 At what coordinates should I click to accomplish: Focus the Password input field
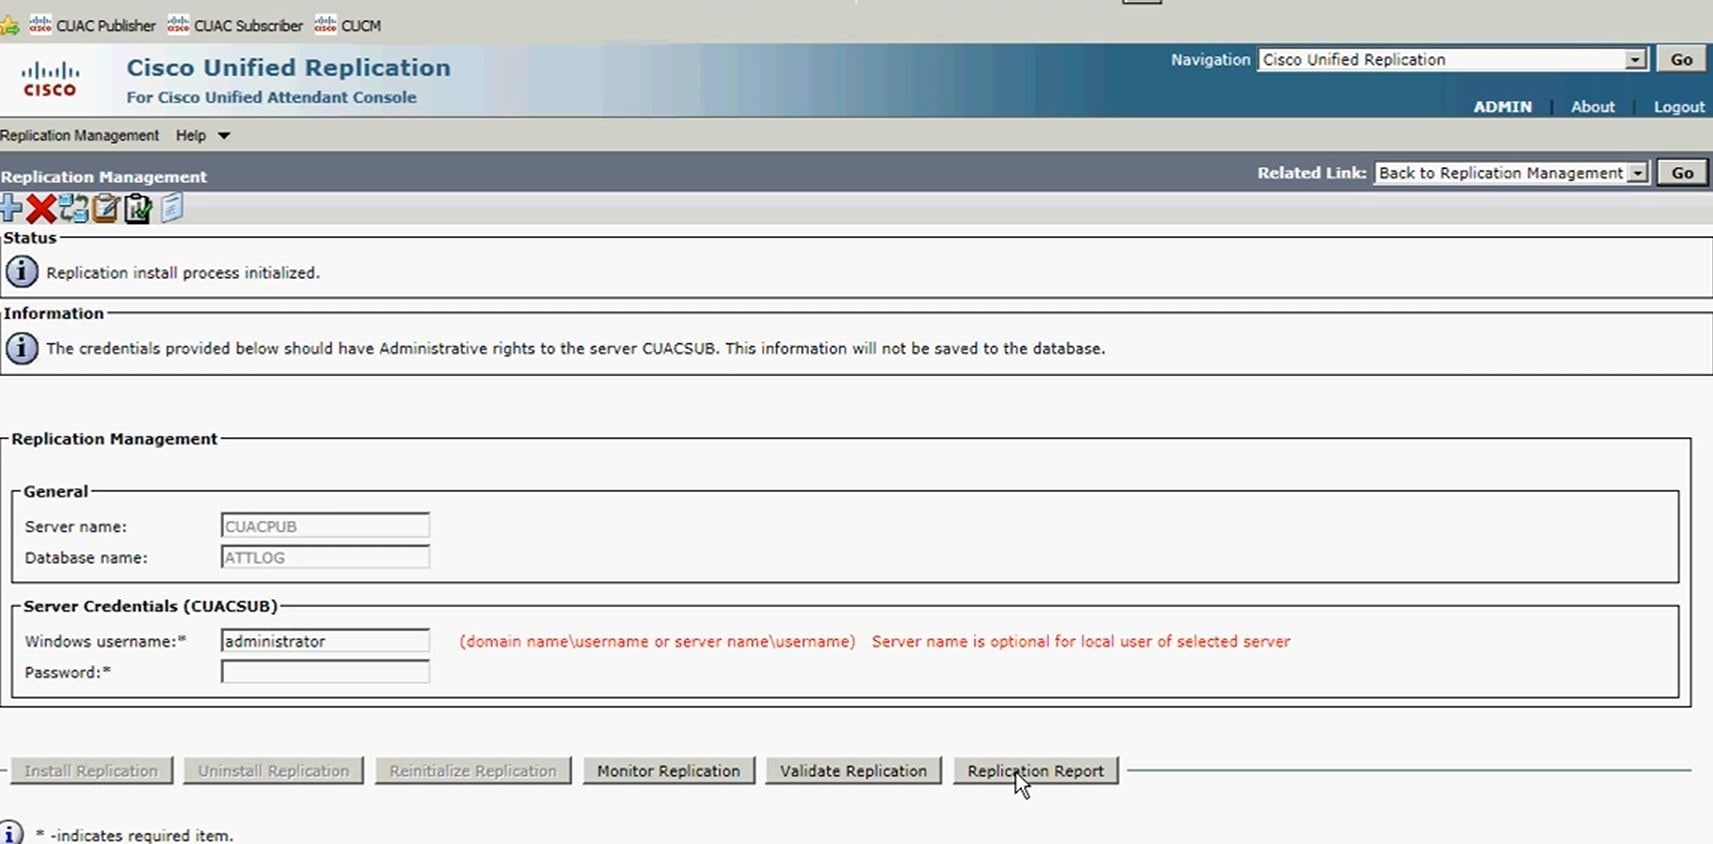325,672
